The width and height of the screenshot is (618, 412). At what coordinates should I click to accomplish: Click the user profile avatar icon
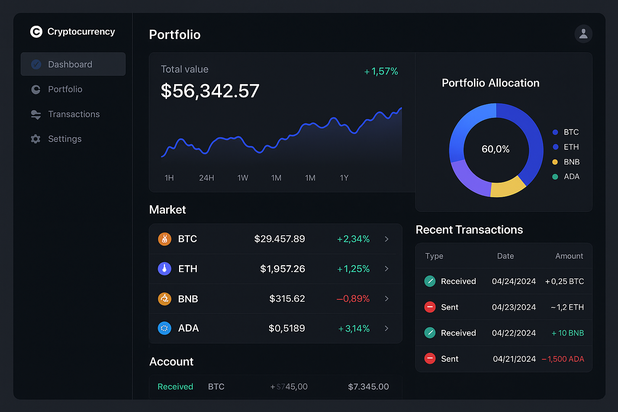pyautogui.click(x=583, y=34)
